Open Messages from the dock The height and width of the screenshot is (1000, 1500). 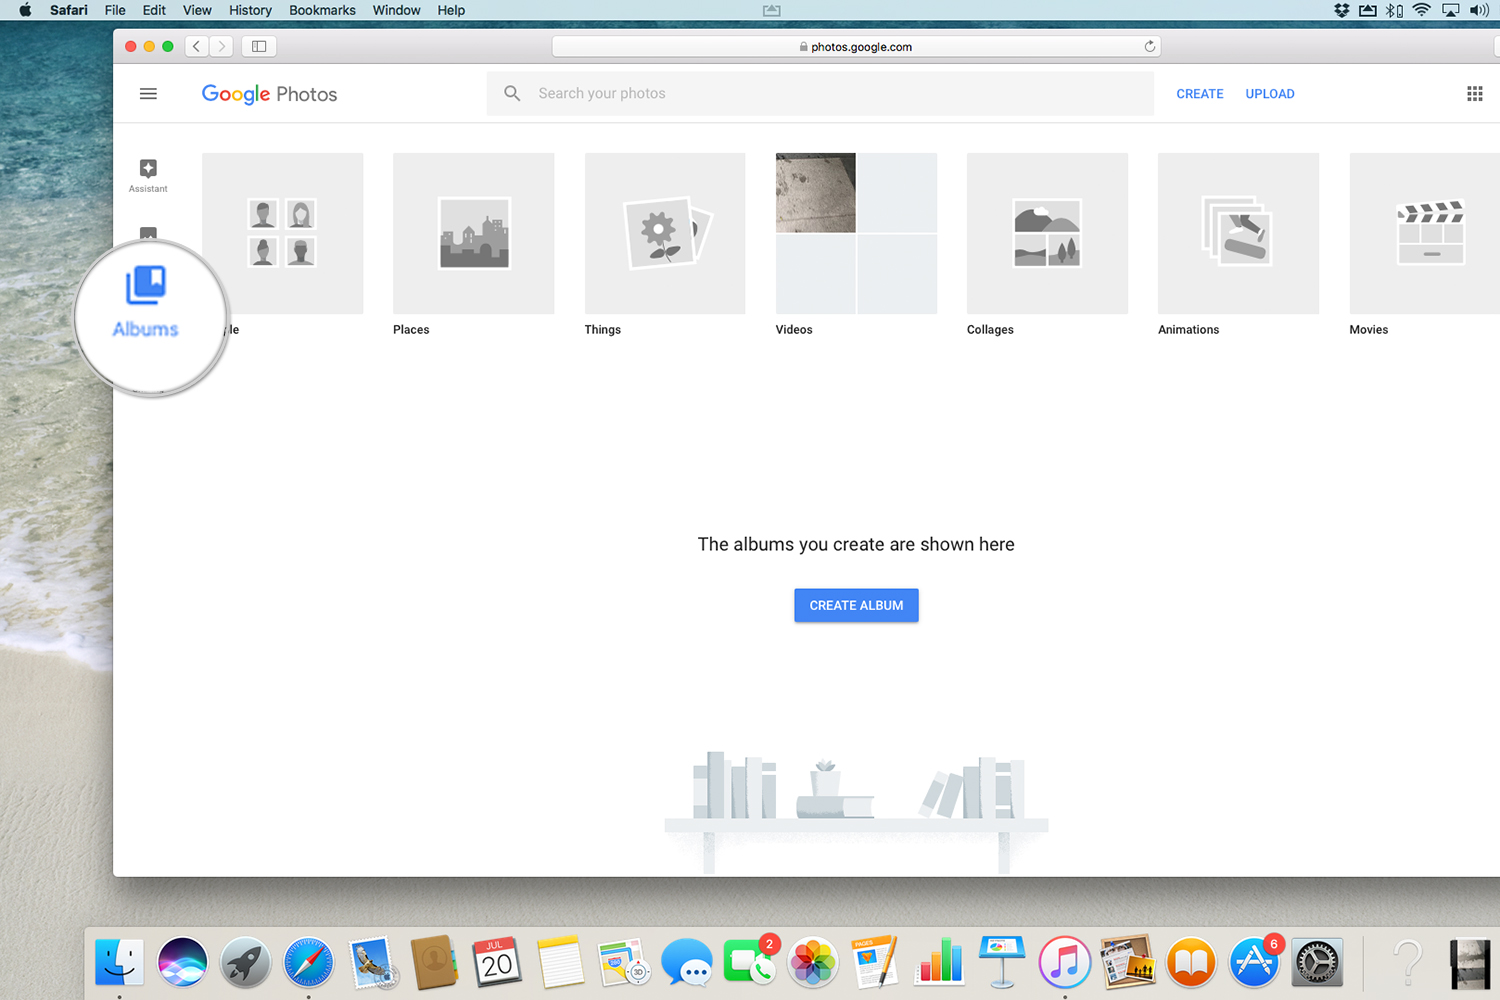click(686, 963)
